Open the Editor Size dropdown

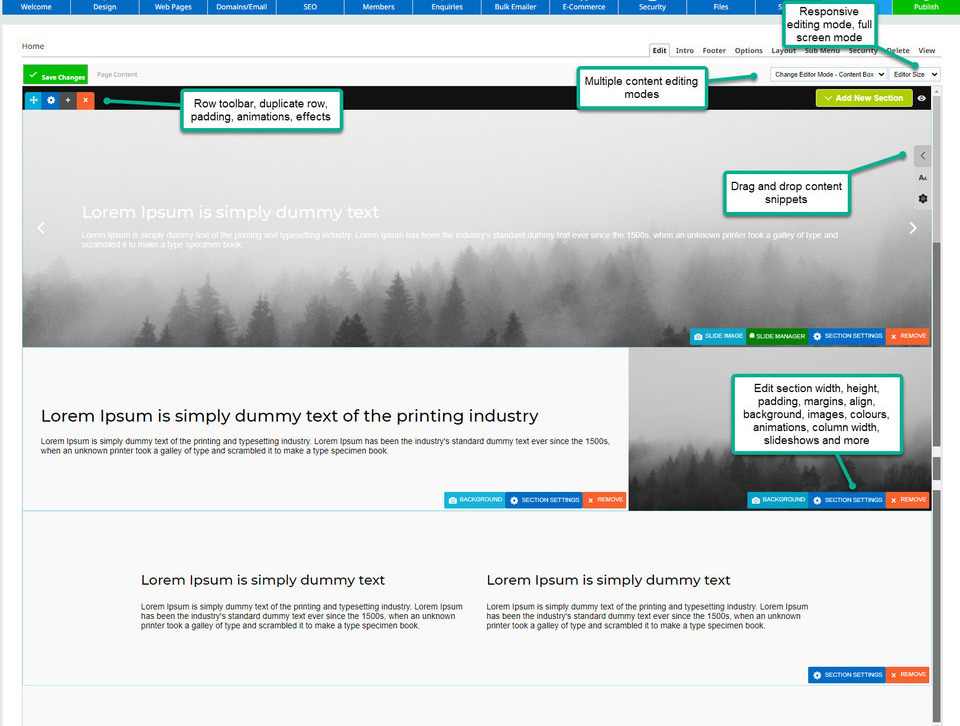915,74
